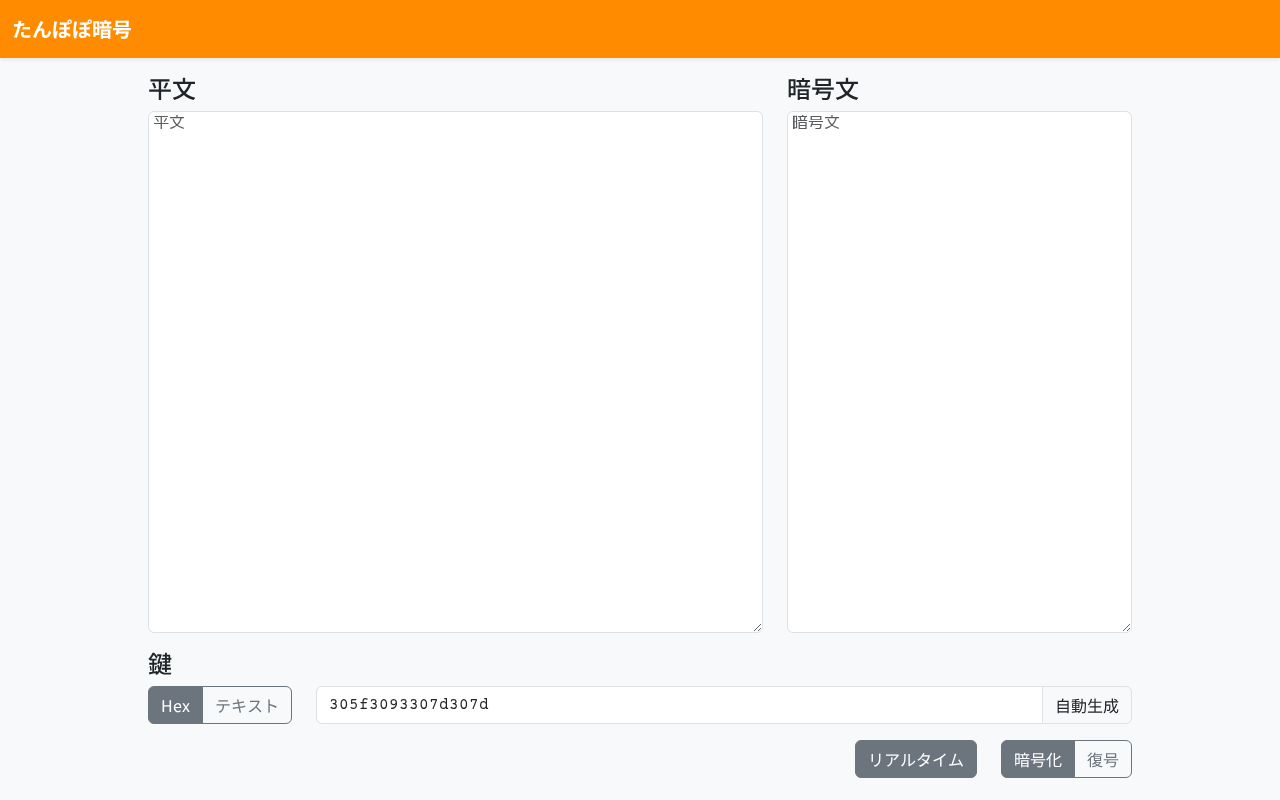Screen dimensions: 1280x800
Task: Click the 鍵 section heading
Action: [x=160, y=664]
